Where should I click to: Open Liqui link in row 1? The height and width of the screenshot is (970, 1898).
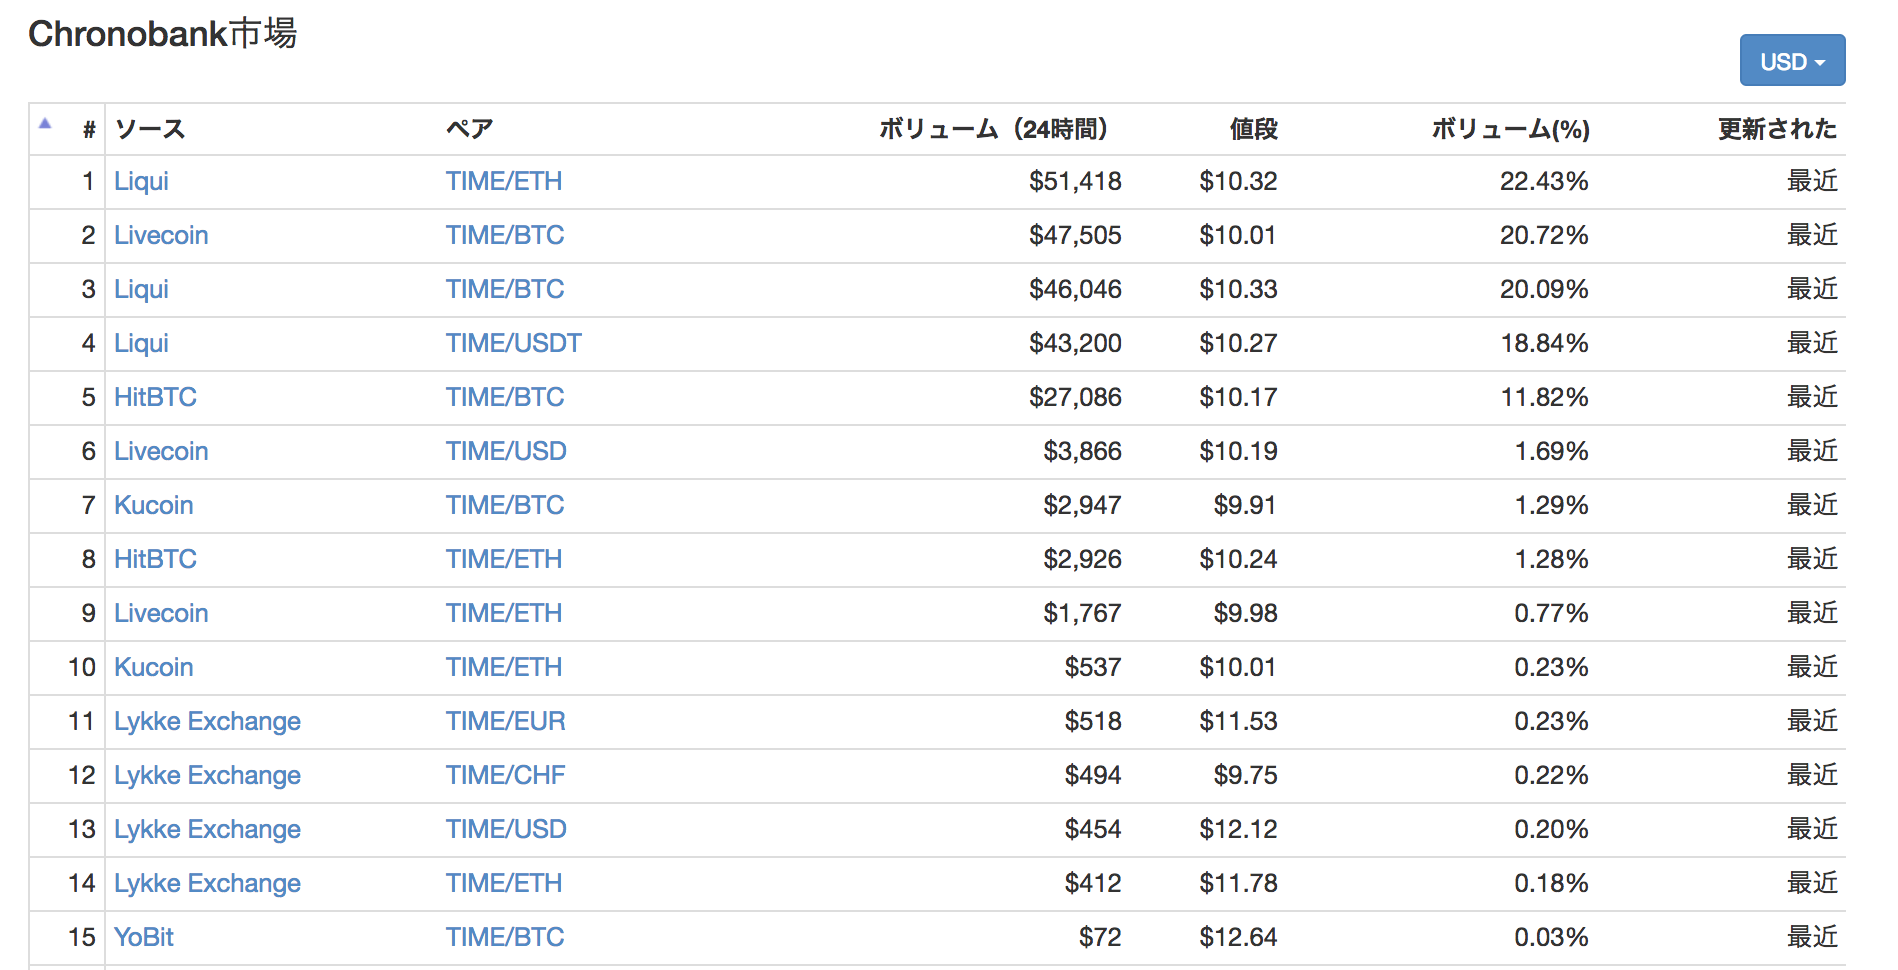coord(141,181)
